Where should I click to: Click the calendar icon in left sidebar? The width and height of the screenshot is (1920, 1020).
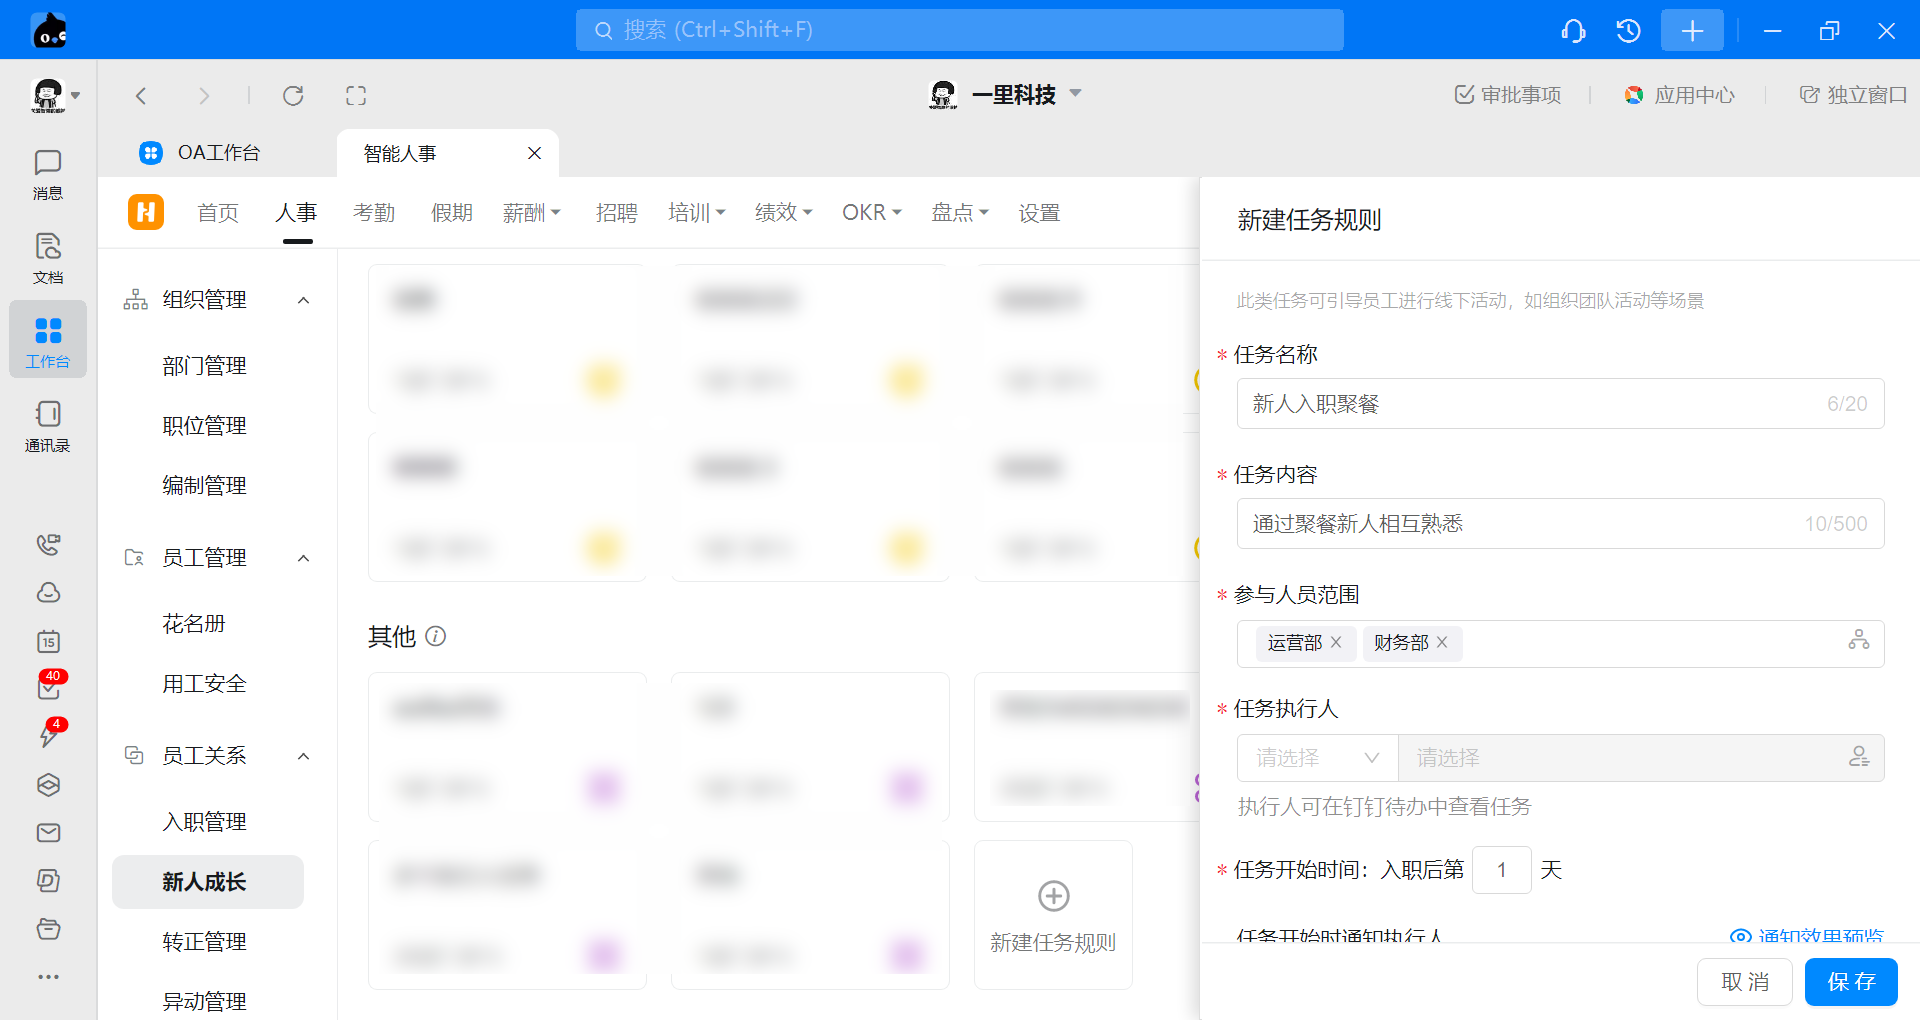click(x=48, y=641)
